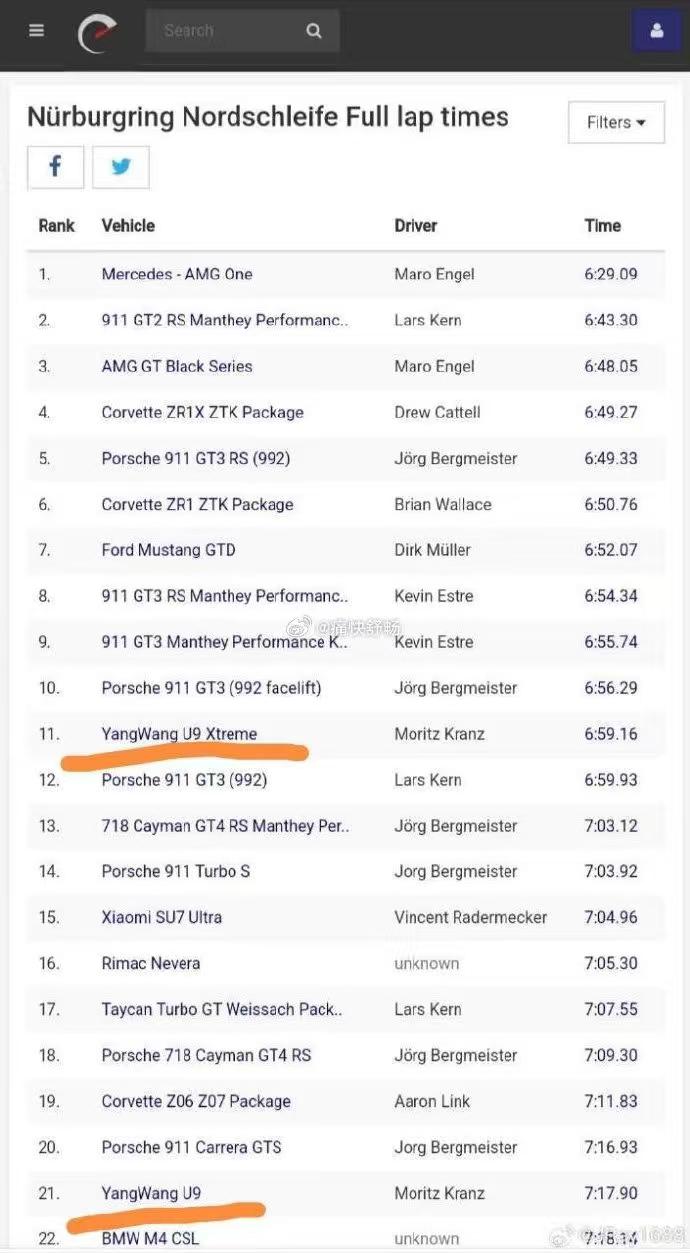Open the user account icon
Viewport: 690px width, 1253px height.
coord(657,31)
